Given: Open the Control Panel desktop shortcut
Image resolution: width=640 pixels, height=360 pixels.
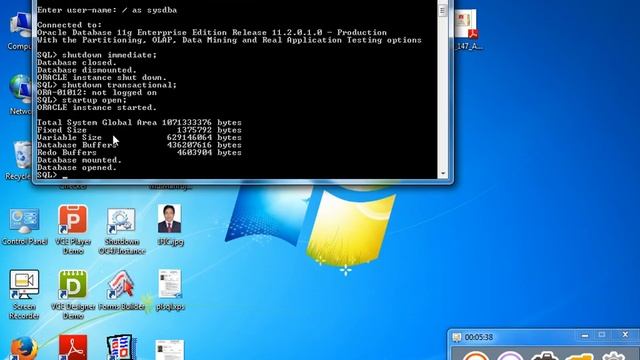Looking at the screenshot, I should point(24,225).
